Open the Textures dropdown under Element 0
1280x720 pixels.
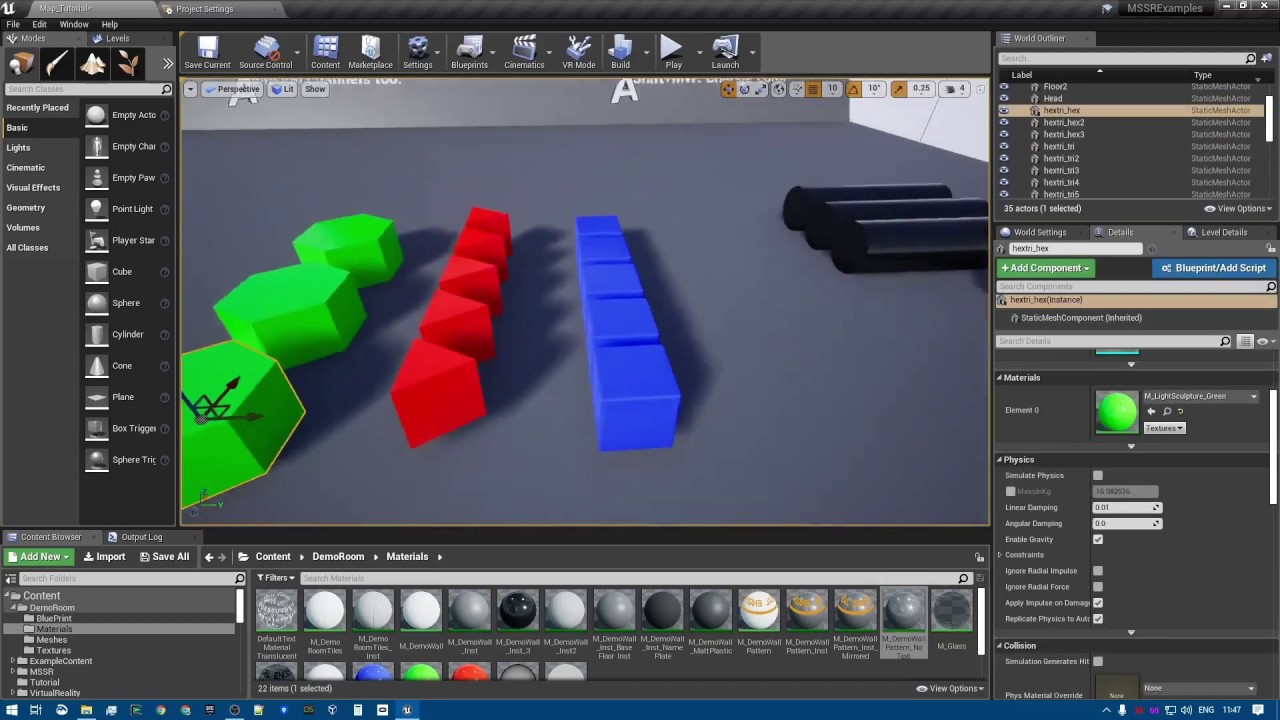tap(1164, 428)
